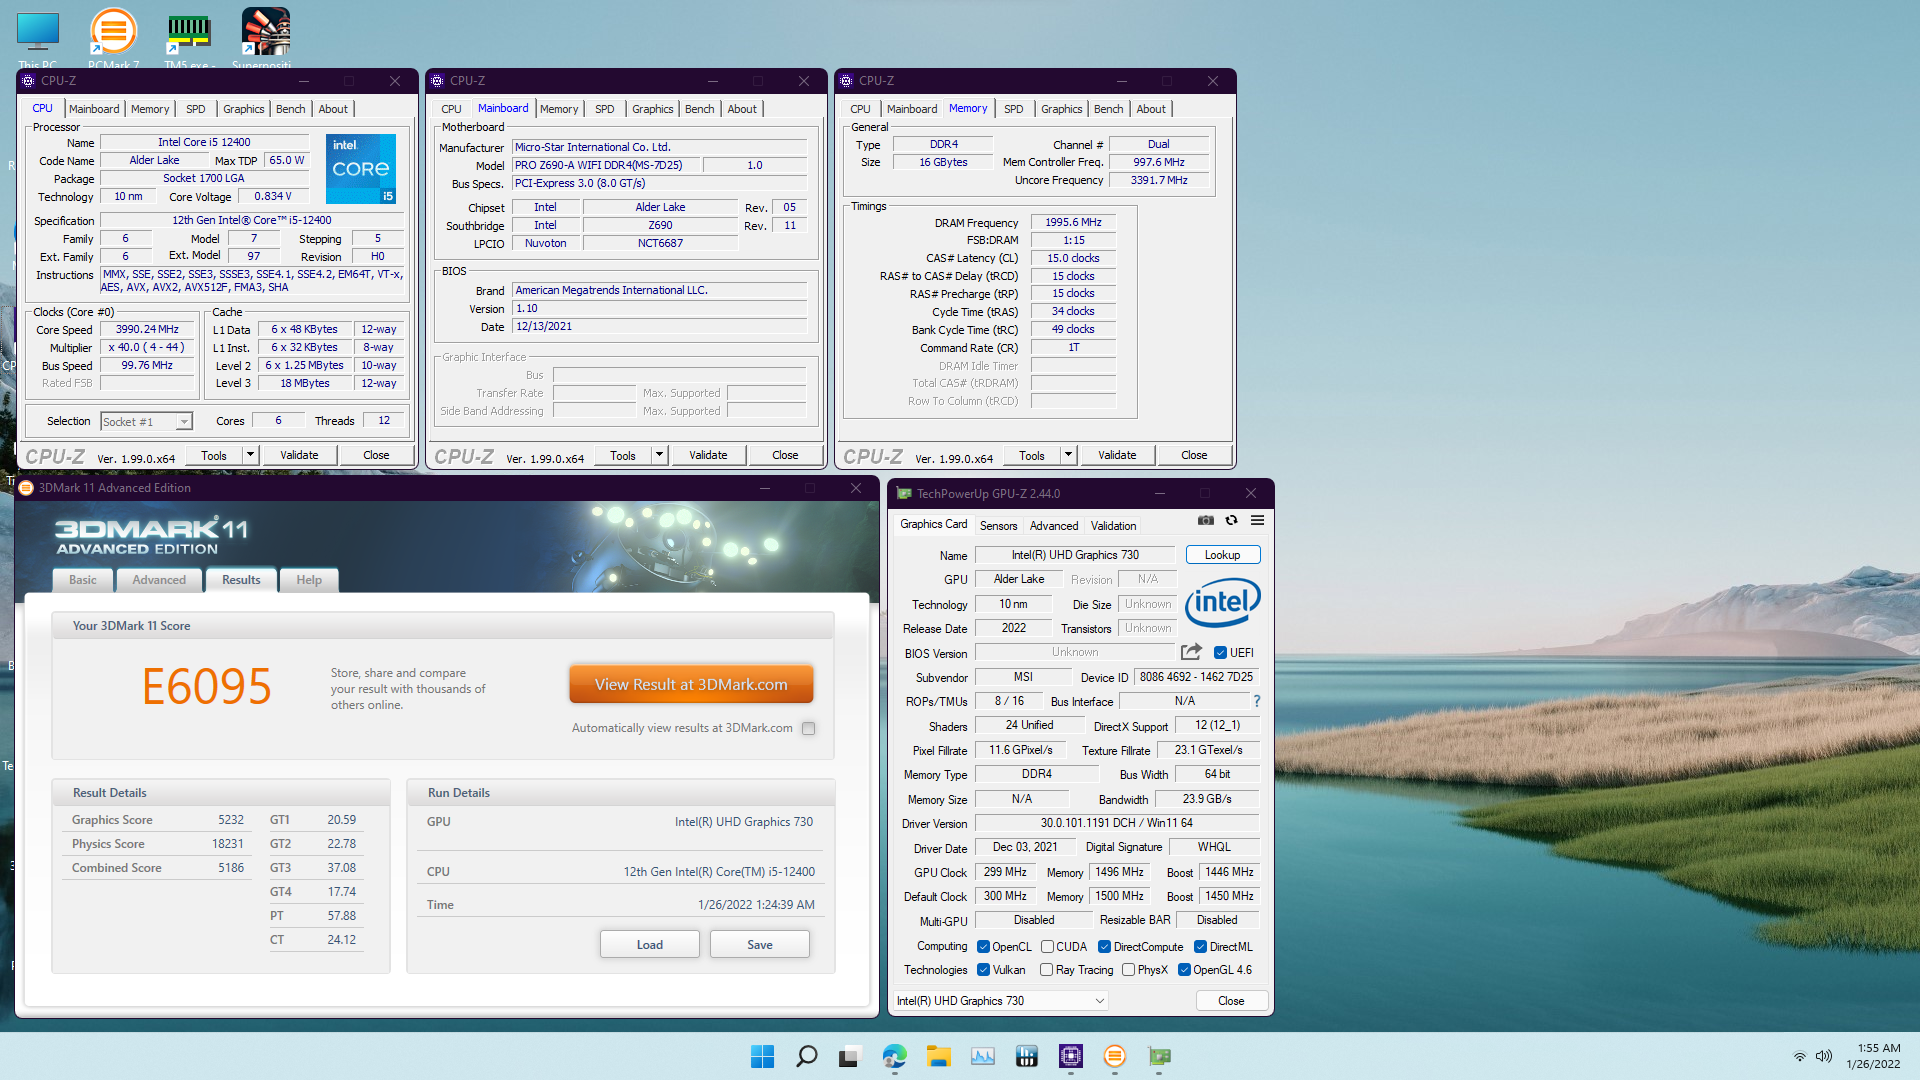Open SPD tab in CPU-Z Mainboard window
1920x1080 pixels.
point(604,109)
